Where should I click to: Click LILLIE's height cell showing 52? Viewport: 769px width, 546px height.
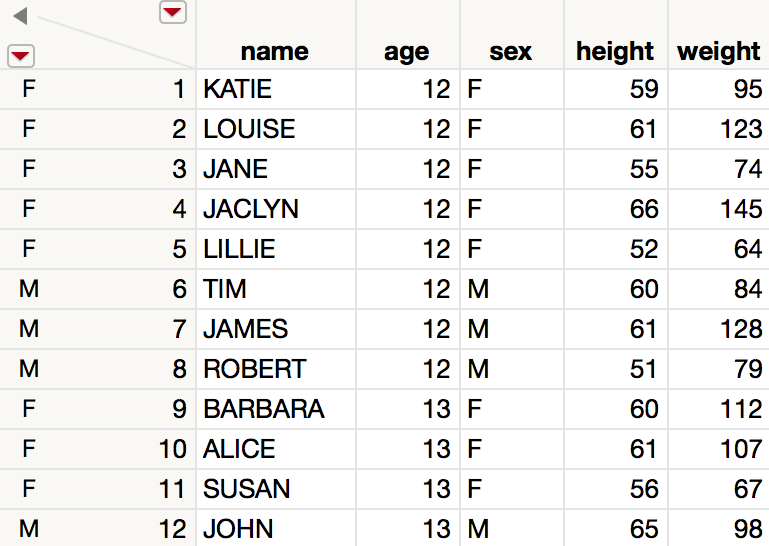[x=615, y=249]
